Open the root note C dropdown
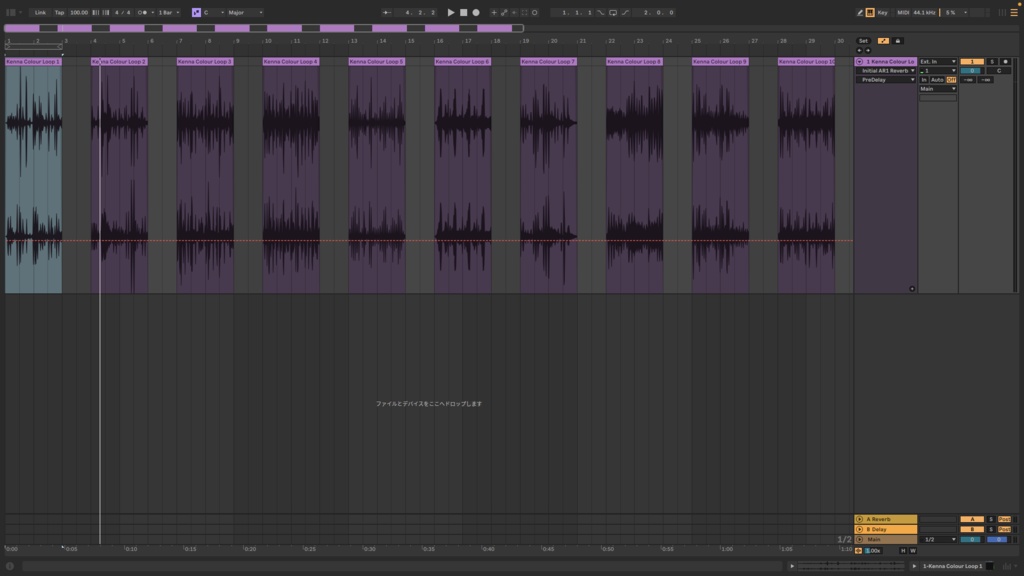Viewport: 1024px width, 576px height. click(x=214, y=12)
